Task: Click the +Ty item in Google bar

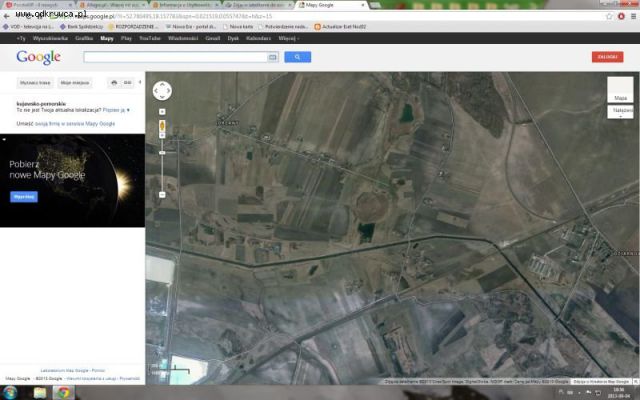Action: pyautogui.click(x=21, y=38)
